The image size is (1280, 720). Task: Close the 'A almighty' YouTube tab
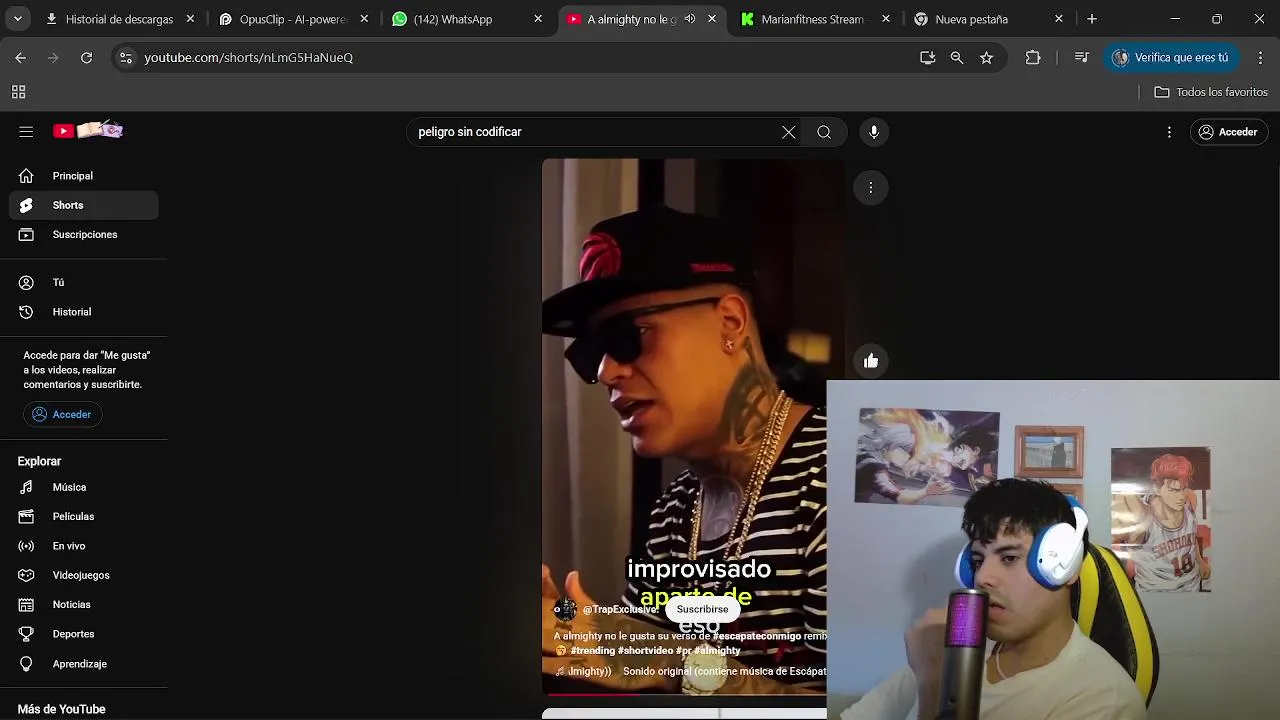[712, 19]
